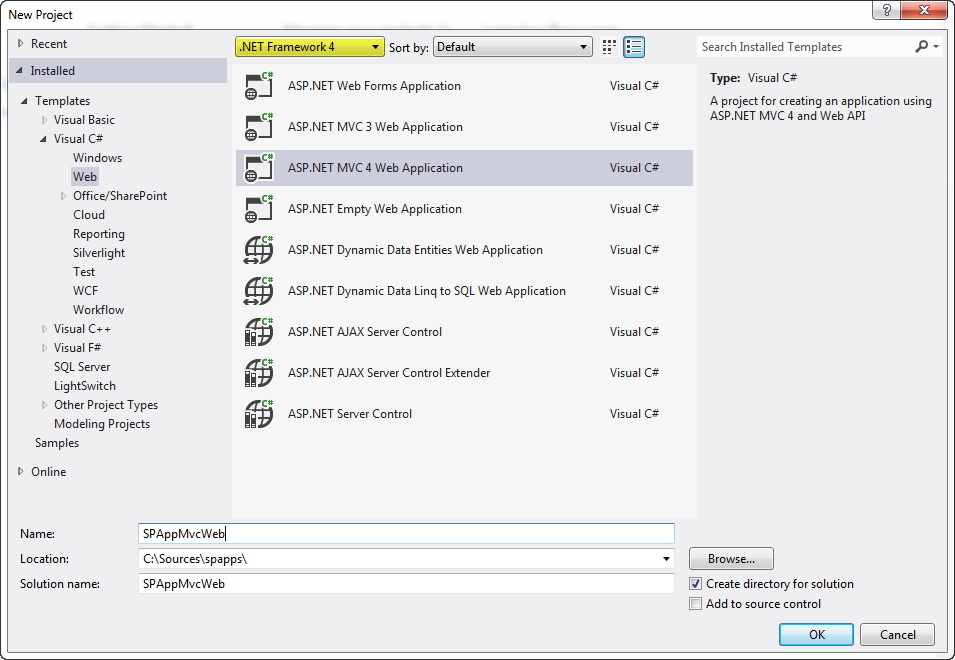Switch to medium icons list view
This screenshot has width=955, height=660.
(x=634, y=47)
